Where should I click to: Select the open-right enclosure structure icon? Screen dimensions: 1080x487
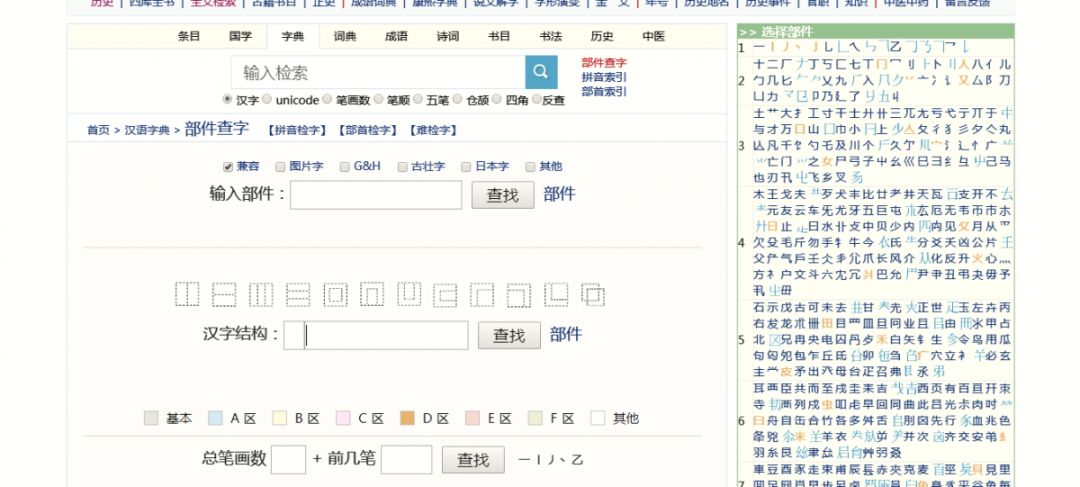pos(446,294)
